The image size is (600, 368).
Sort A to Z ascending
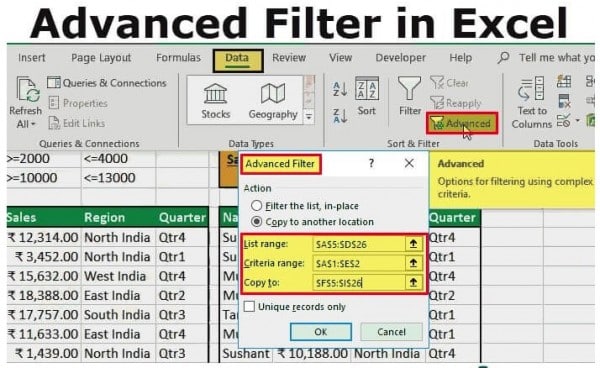[x=340, y=89]
